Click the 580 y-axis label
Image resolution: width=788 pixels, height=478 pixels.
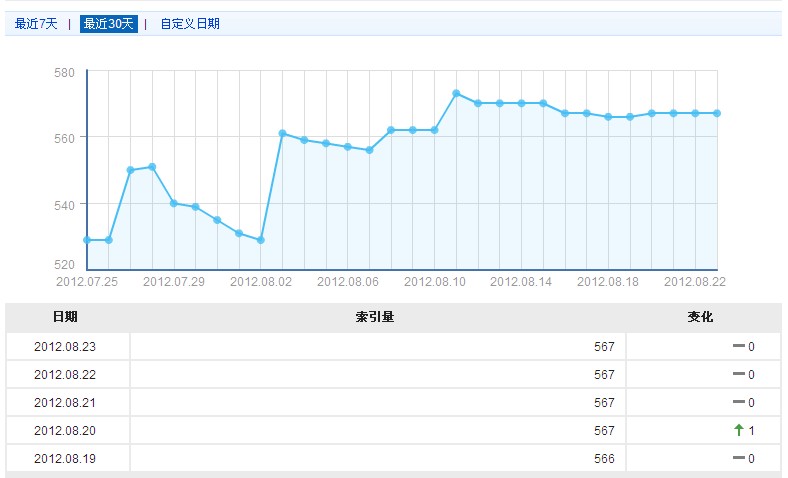[x=65, y=73]
